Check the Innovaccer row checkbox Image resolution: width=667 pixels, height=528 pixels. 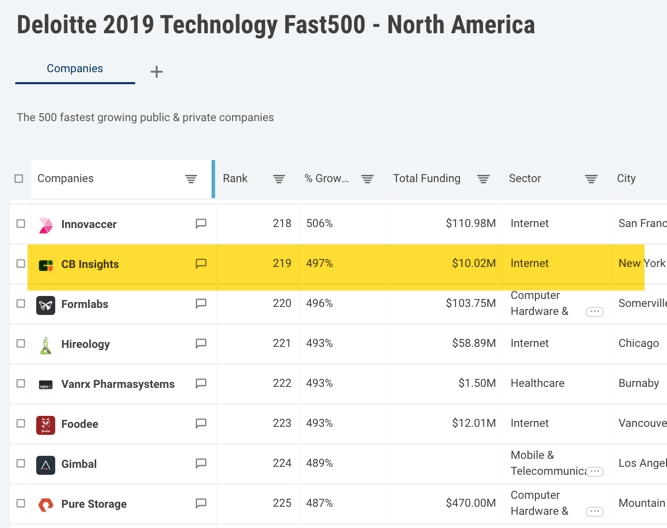pos(20,224)
